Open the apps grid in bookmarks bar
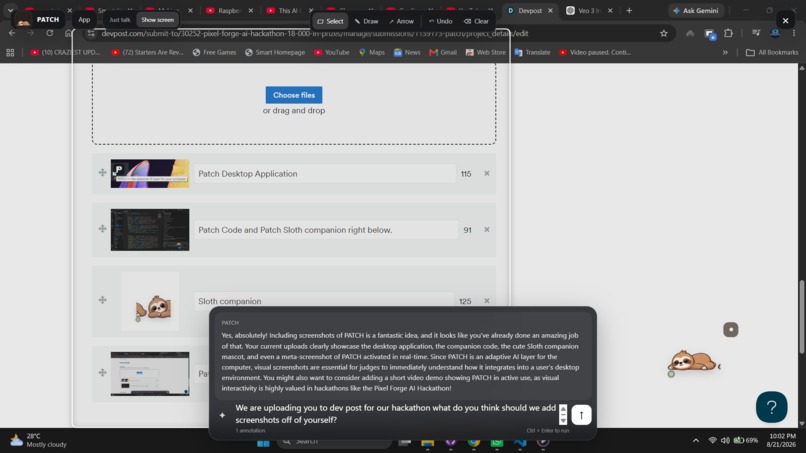The height and width of the screenshot is (453, 806). 10,52
